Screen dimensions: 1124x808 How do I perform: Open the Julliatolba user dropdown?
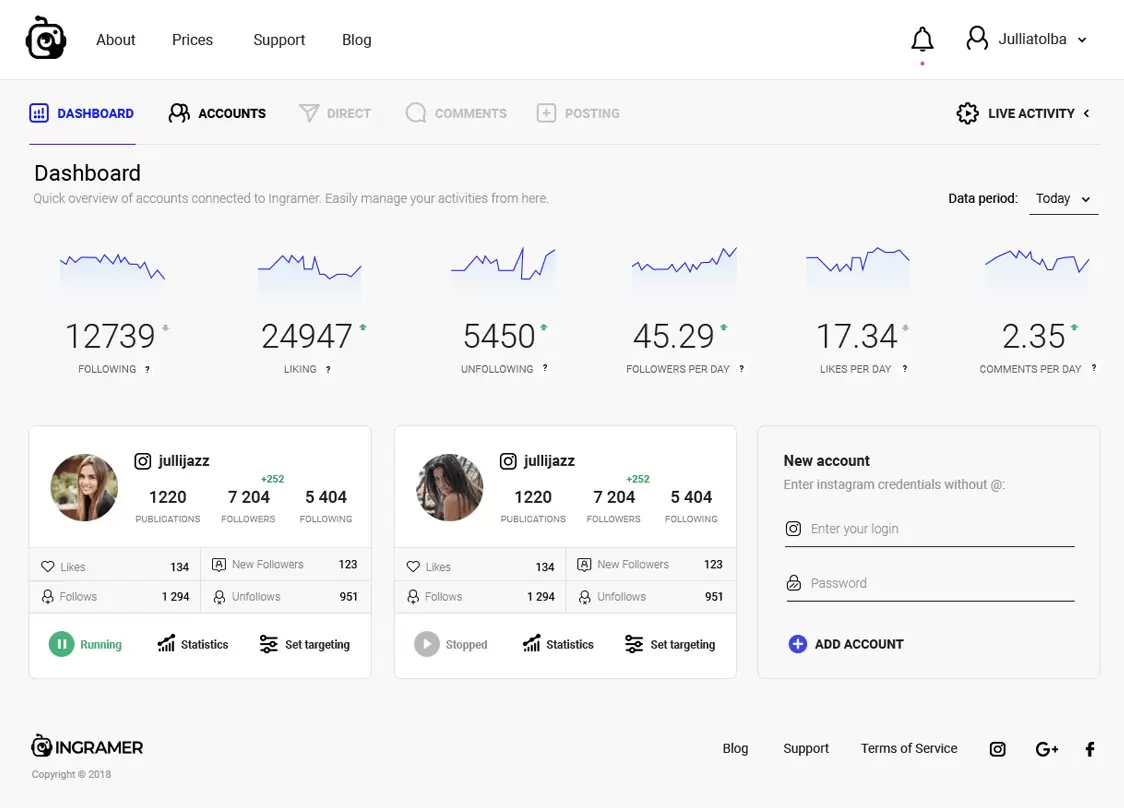1027,39
